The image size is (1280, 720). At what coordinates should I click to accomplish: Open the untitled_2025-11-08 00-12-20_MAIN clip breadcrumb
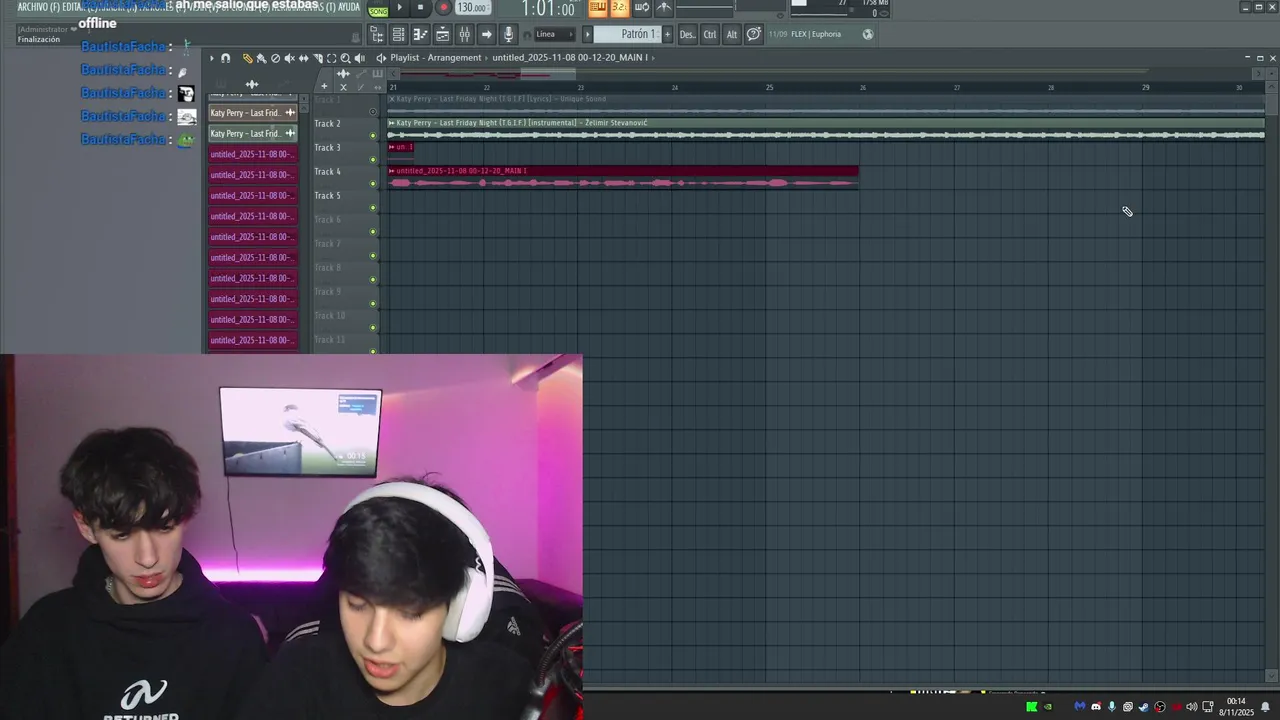pyautogui.click(x=570, y=58)
